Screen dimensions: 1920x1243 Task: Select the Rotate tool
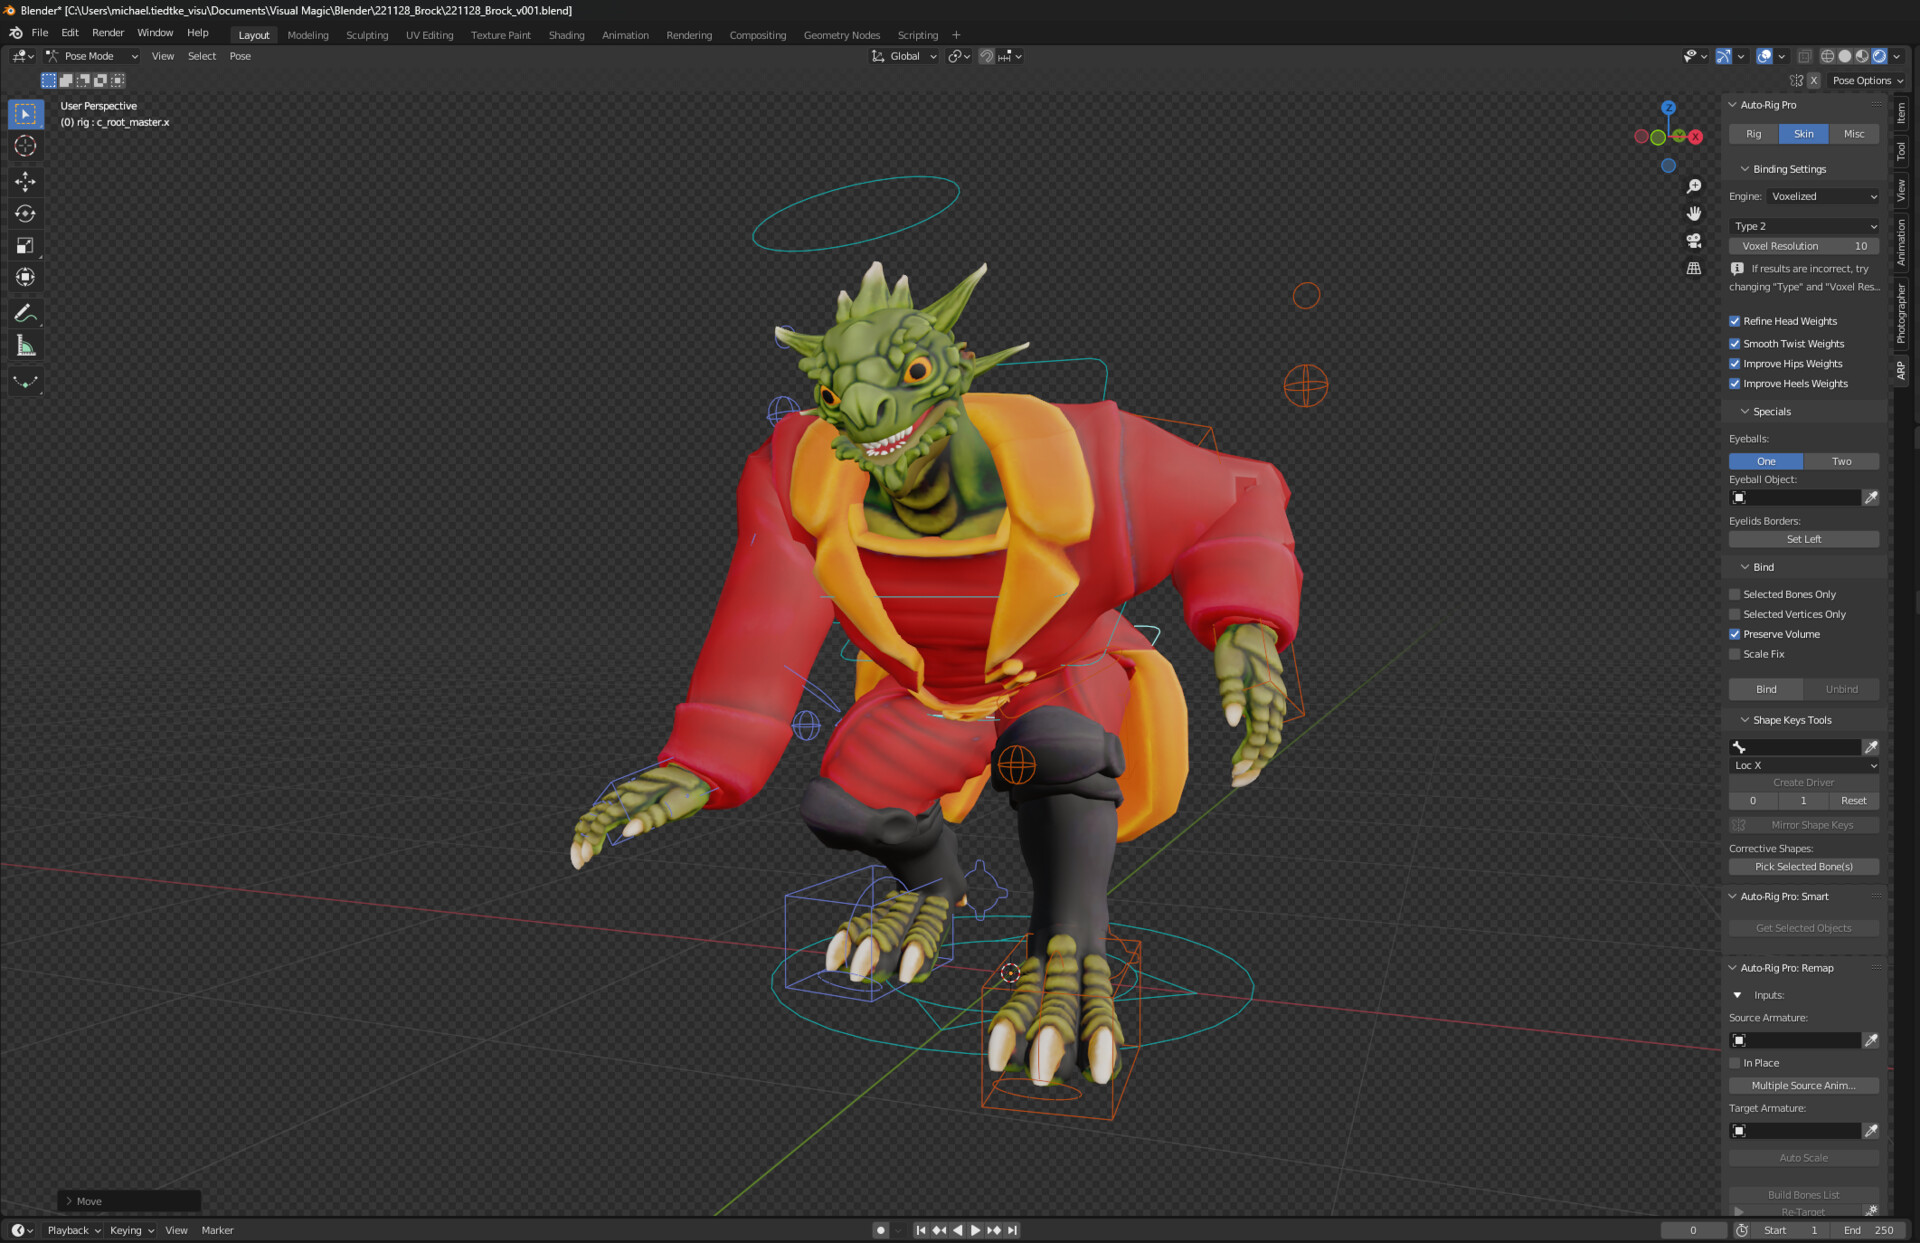tap(25, 214)
